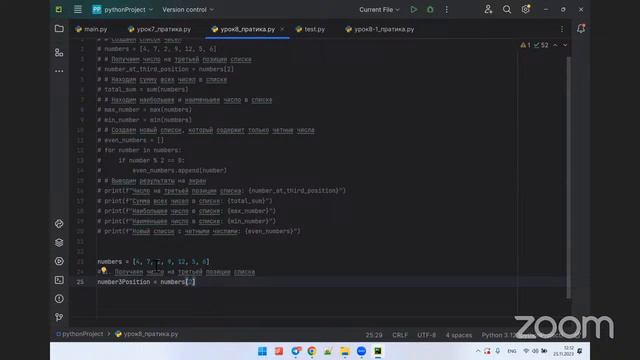Viewport: 640px width, 360px height.
Task: Click the 52 typos inspection indicator
Action: pos(541,45)
